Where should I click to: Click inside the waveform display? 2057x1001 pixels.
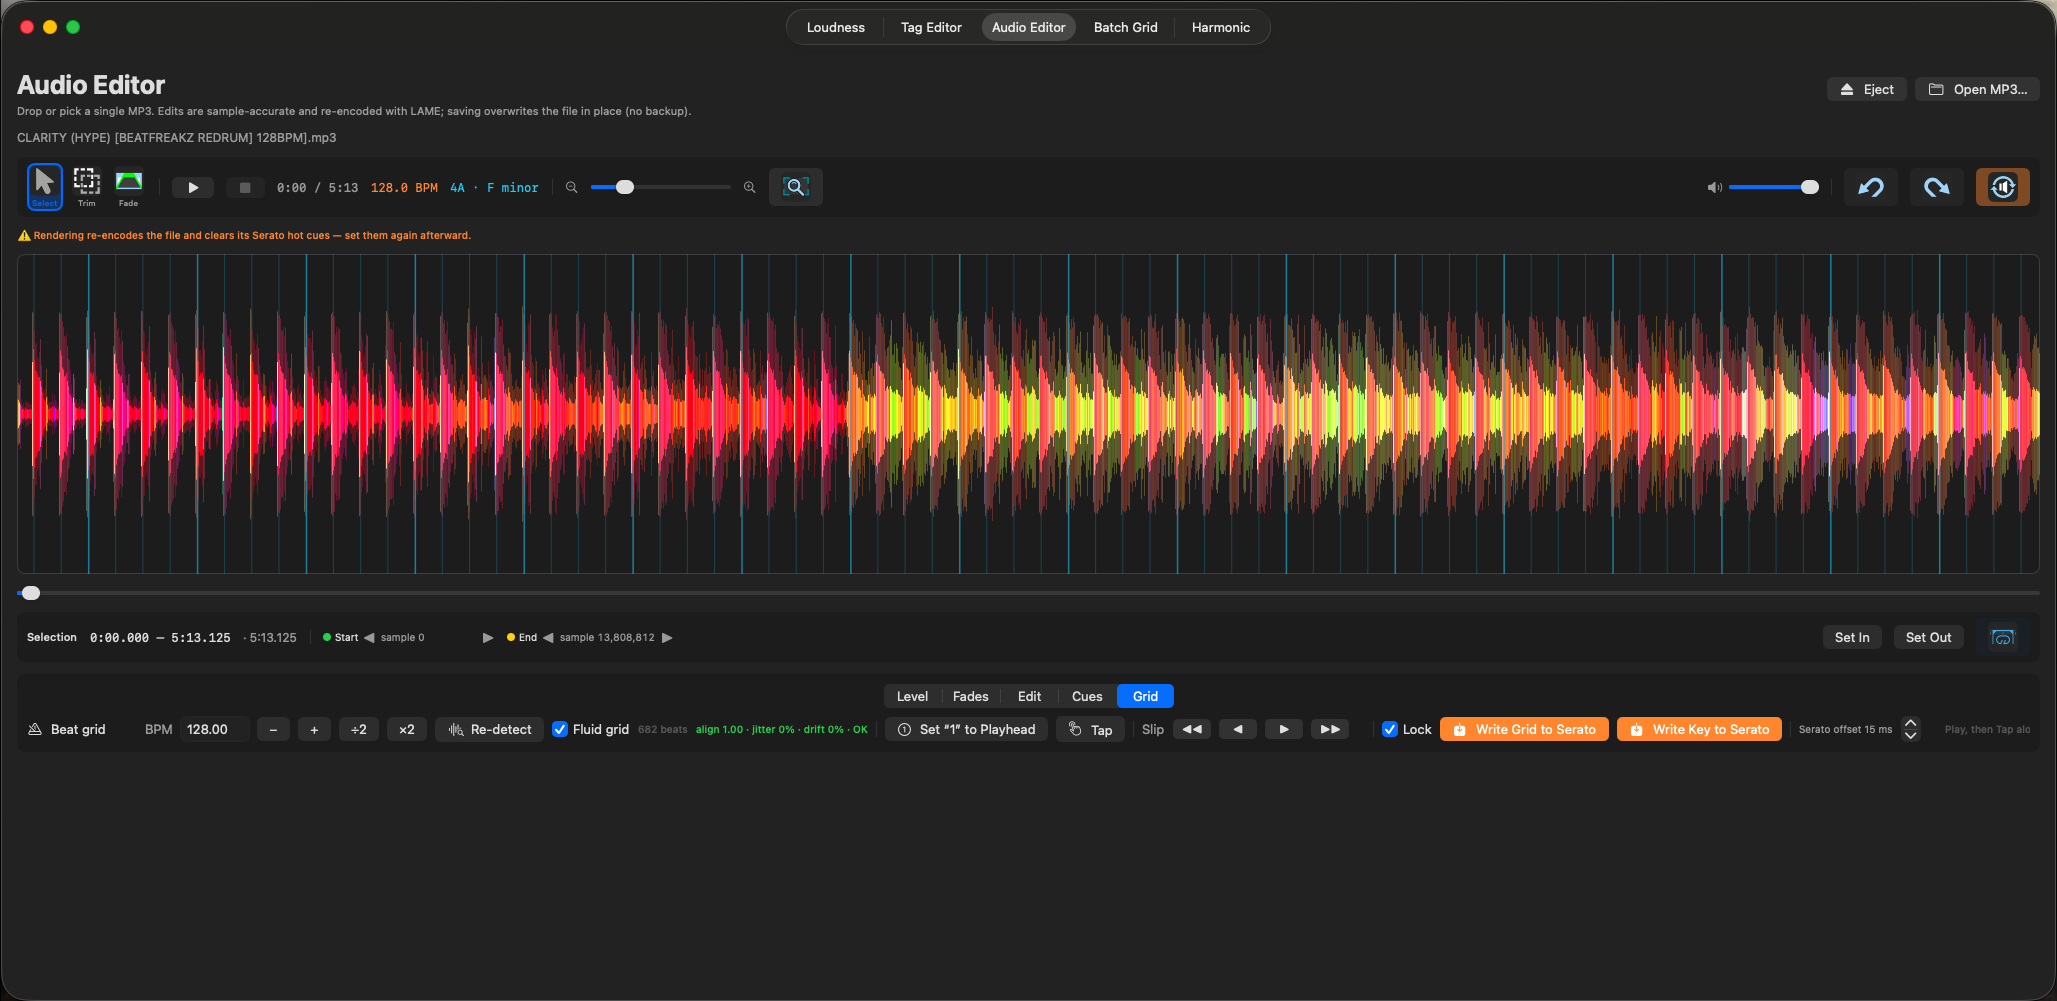[1028, 414]
